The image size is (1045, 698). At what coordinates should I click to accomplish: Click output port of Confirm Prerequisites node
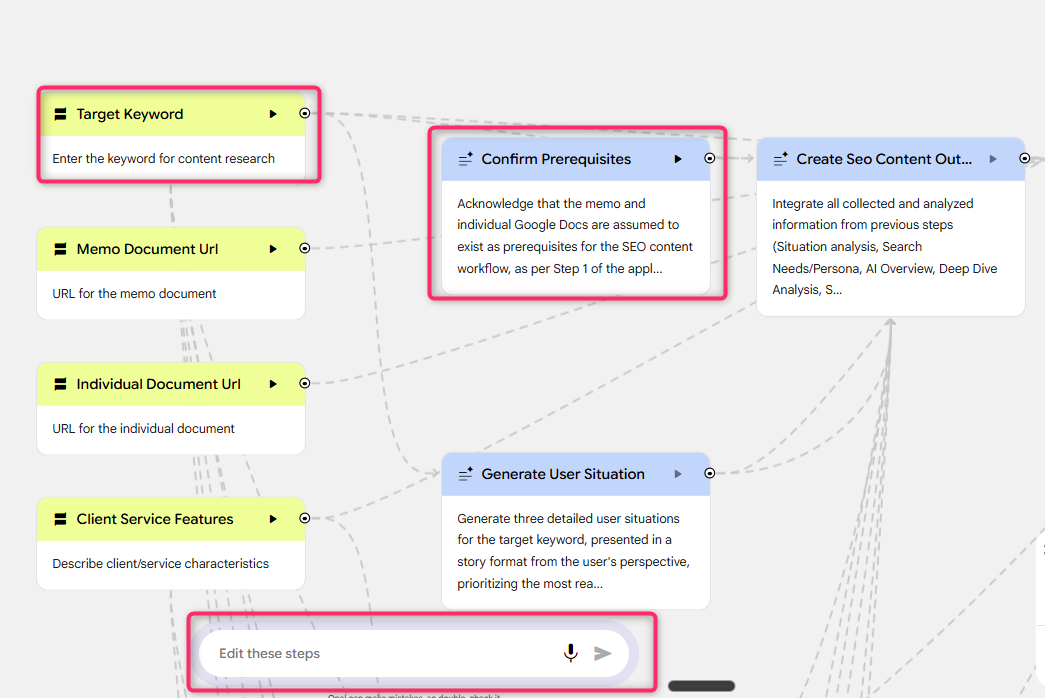pos(710,158)
